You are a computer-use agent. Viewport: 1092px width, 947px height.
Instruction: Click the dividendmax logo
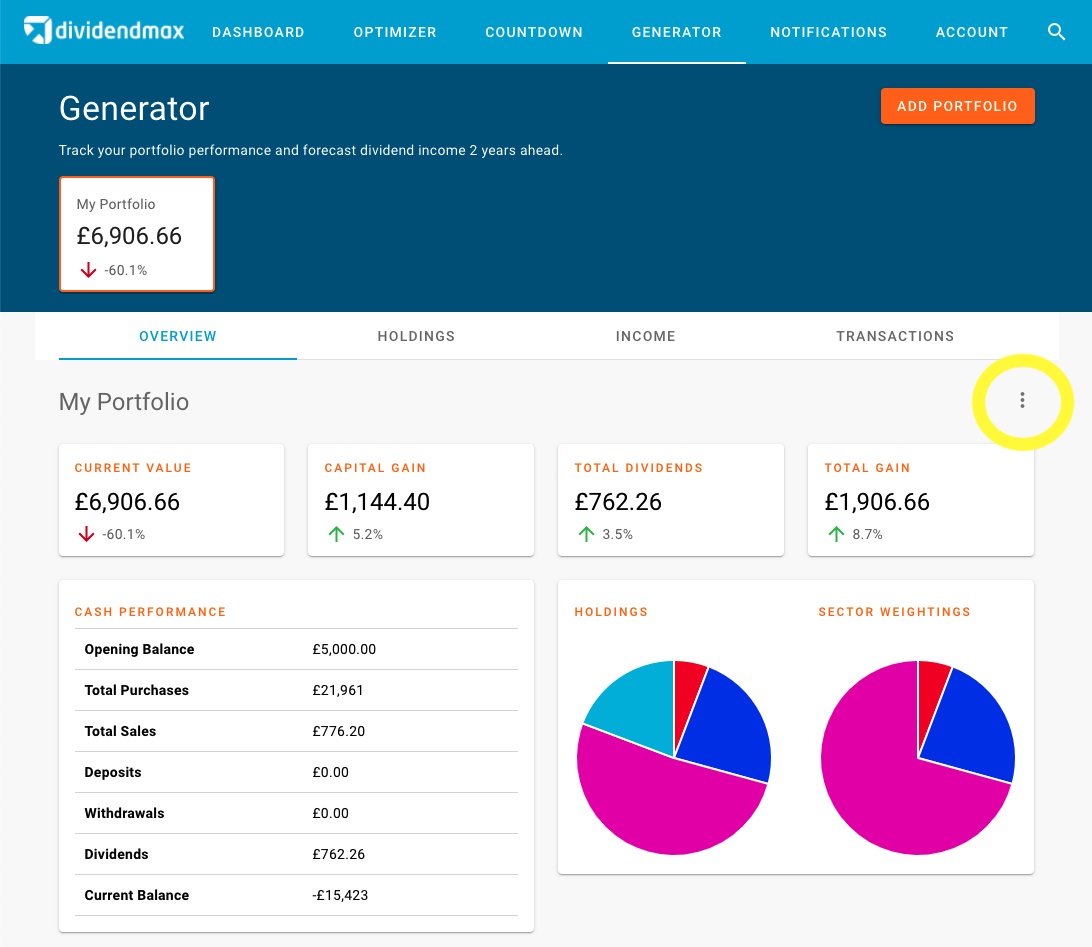click(104, 31)
